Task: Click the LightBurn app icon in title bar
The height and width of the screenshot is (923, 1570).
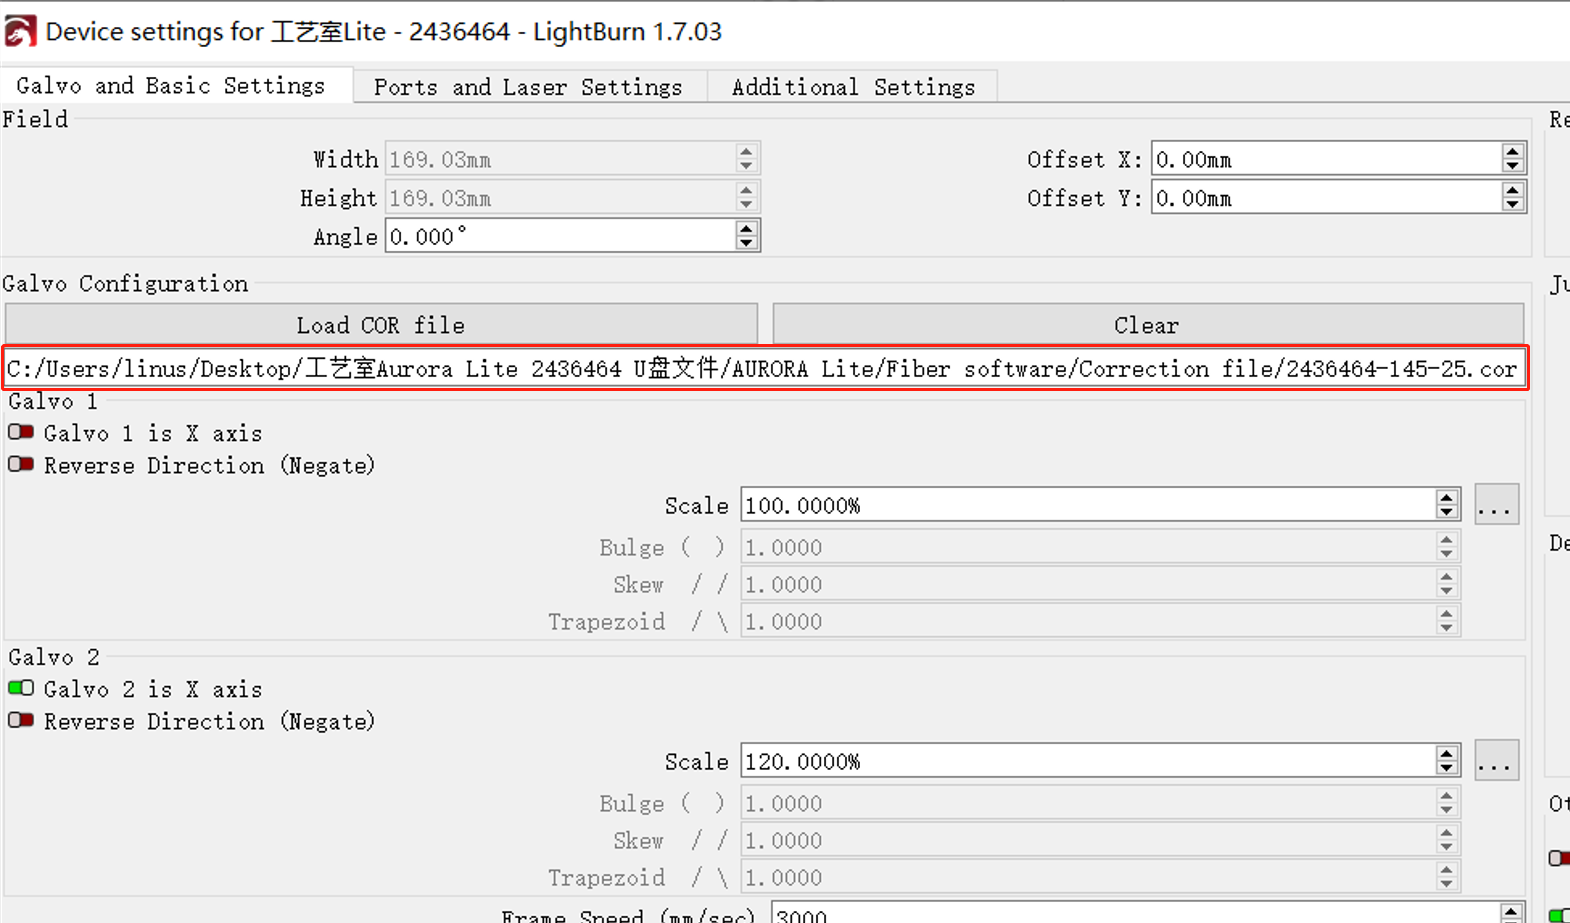Action: [x=20, y=31]
